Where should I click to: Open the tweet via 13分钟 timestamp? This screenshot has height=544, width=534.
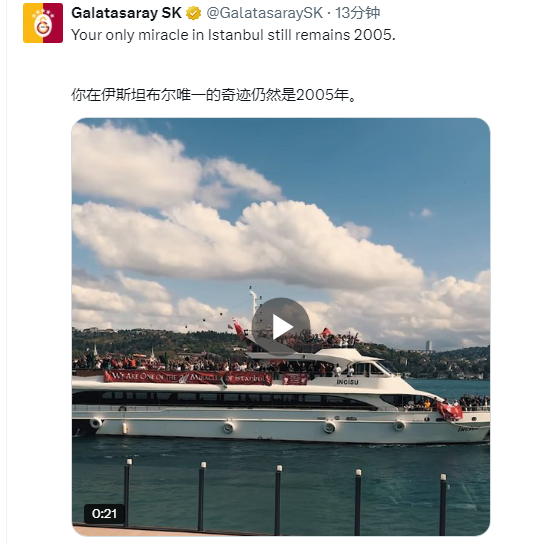click(358, 13)
